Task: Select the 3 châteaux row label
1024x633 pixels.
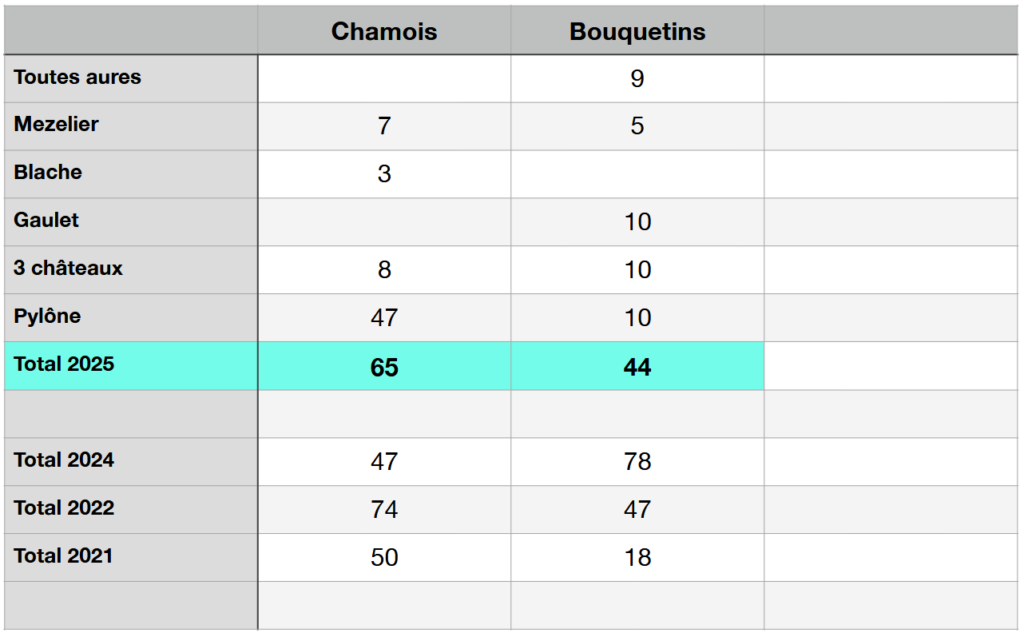Action: click(x=69, y=268)
